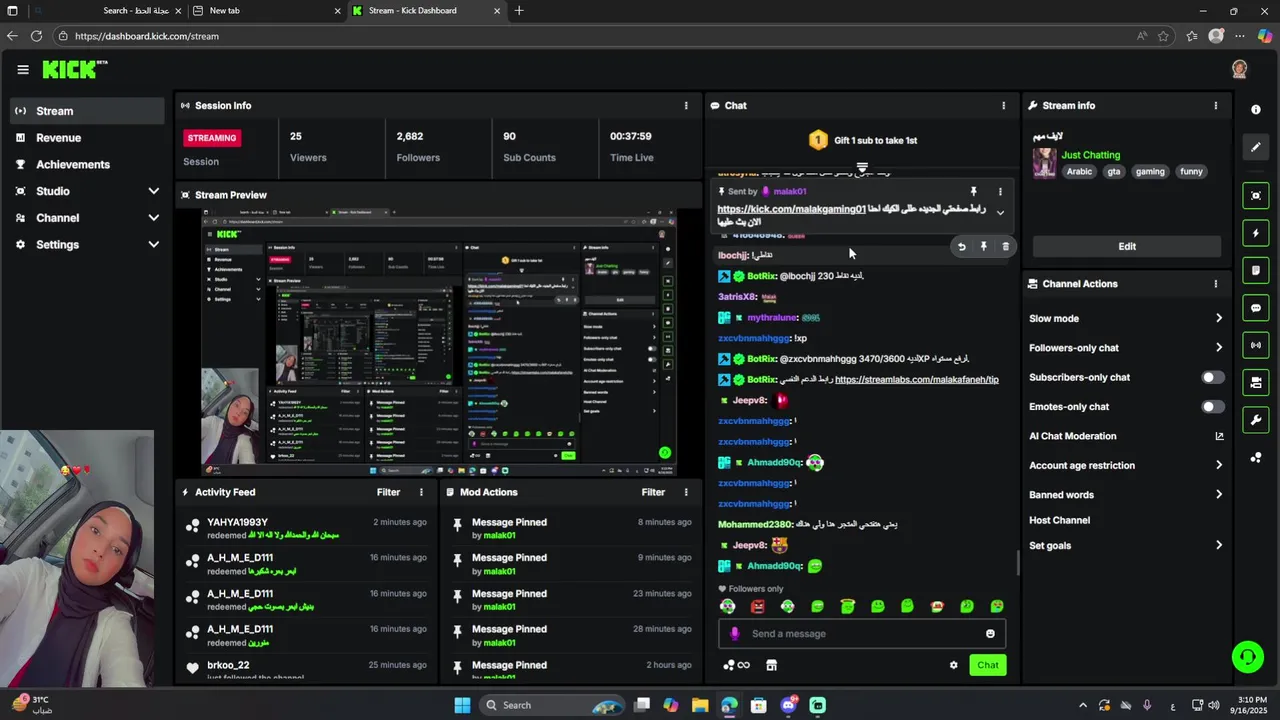Viewport: 1280px width, 720px height.
Task: Click the info icon in right sidebar
Action: pyautogui.click(x=1256, y=109)
